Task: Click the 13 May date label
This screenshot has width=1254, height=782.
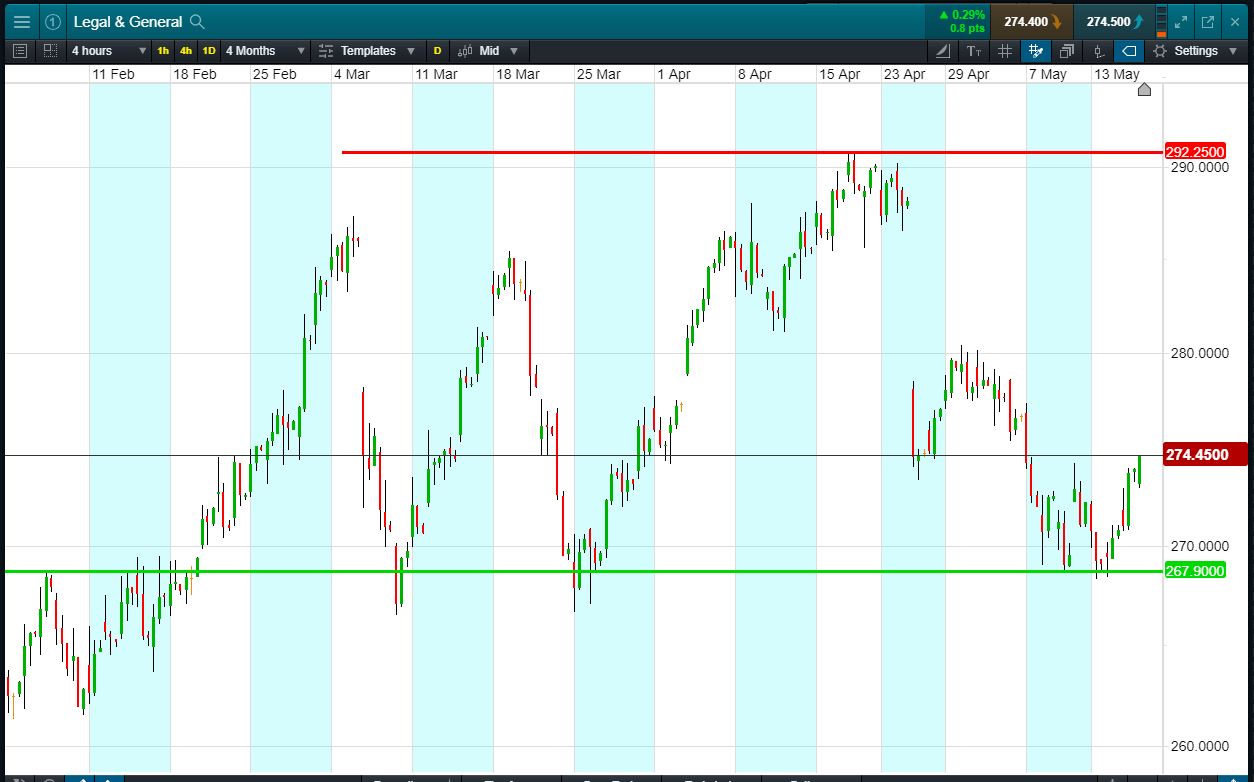Action: click(x=1116, y=74)
